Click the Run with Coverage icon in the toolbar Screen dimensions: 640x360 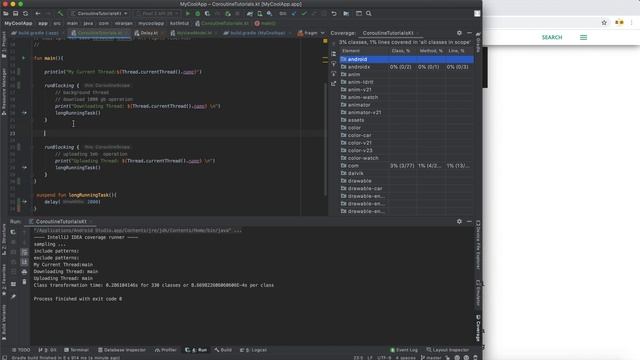click(207, 13)
